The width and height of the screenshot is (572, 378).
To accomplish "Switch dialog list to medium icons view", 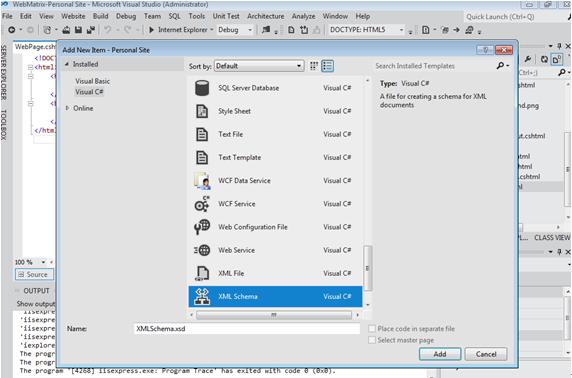I will click(x=327, y=66).
